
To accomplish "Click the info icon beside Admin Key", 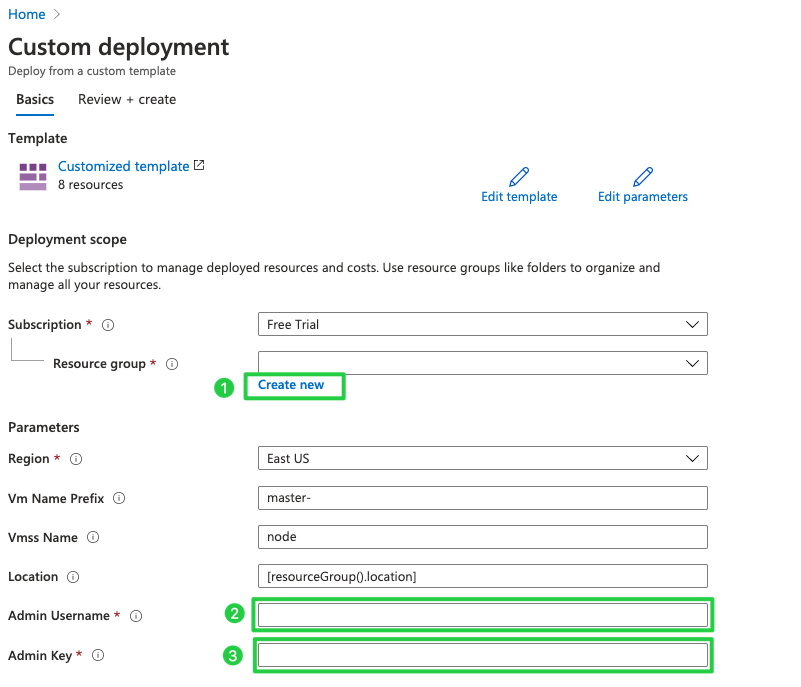I will tap(97, 655).
